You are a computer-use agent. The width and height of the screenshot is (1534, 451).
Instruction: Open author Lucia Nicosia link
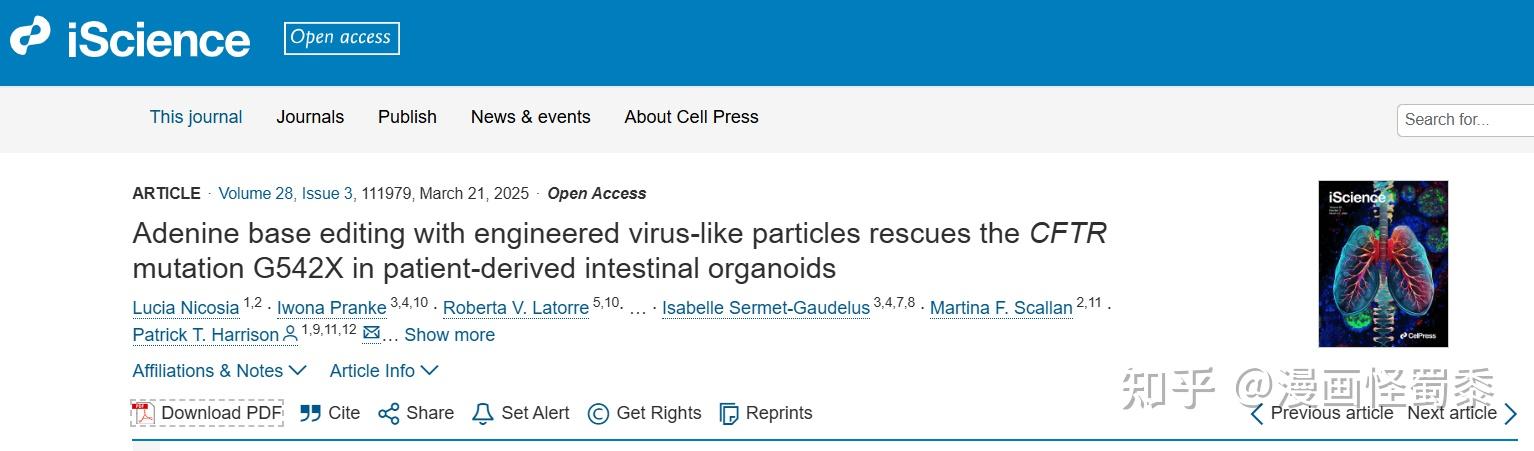[186, 308]
